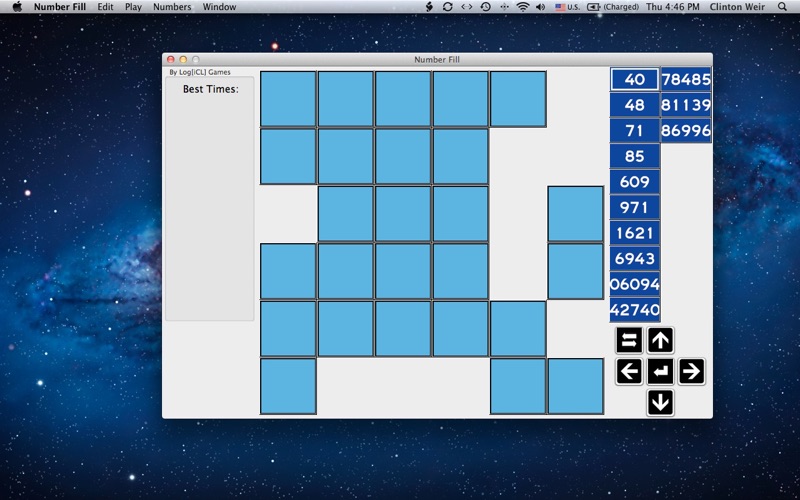
Task: Click the down arrow navigation button
Action: tap(660, 403)
